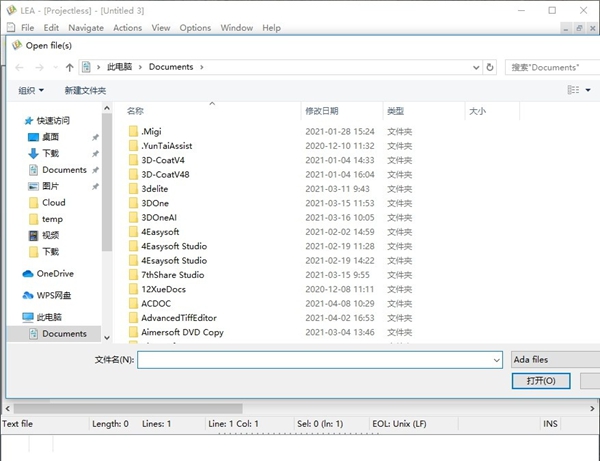Select 此电脑 in the address breadcrumb
600x461 pixels.
pos(119,67)
